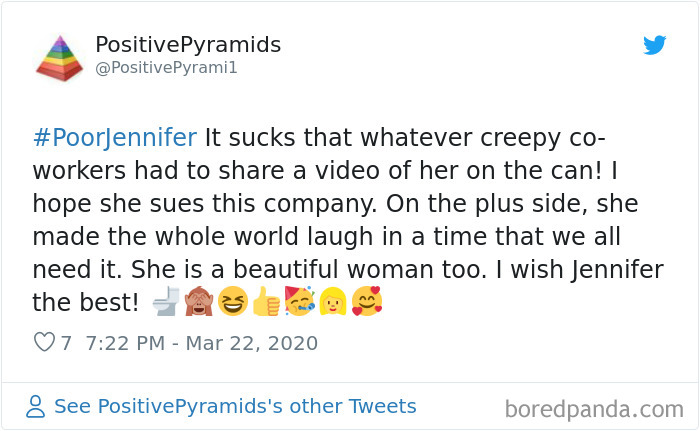Click the party face emoji
The height and width of the screenshot is (431, 700).
click(x=298, y=301)
